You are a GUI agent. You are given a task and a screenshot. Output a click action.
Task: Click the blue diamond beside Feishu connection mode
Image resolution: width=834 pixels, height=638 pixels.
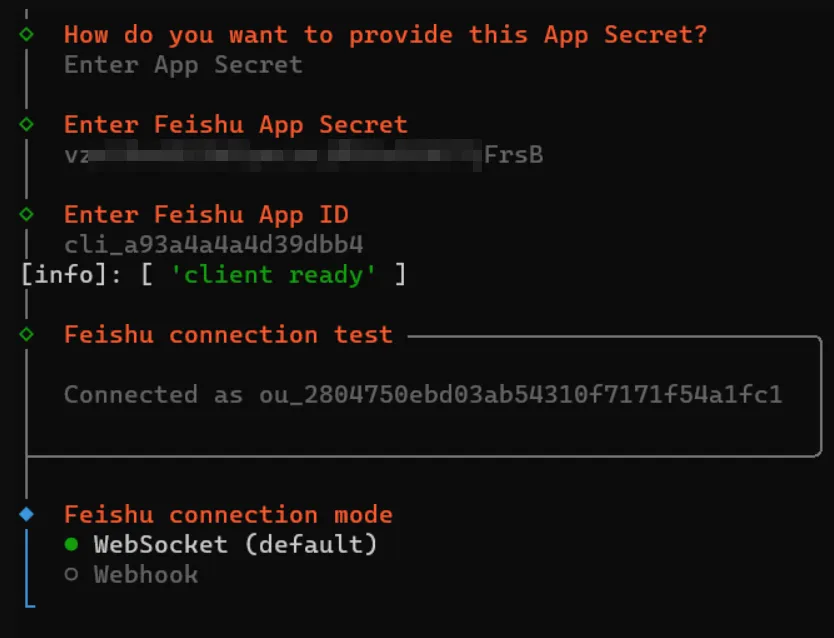coord(26,514)
